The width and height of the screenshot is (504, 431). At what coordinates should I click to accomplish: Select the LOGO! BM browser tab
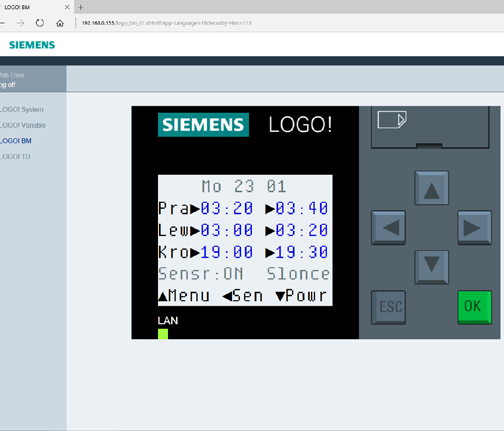tap(35, 7)
